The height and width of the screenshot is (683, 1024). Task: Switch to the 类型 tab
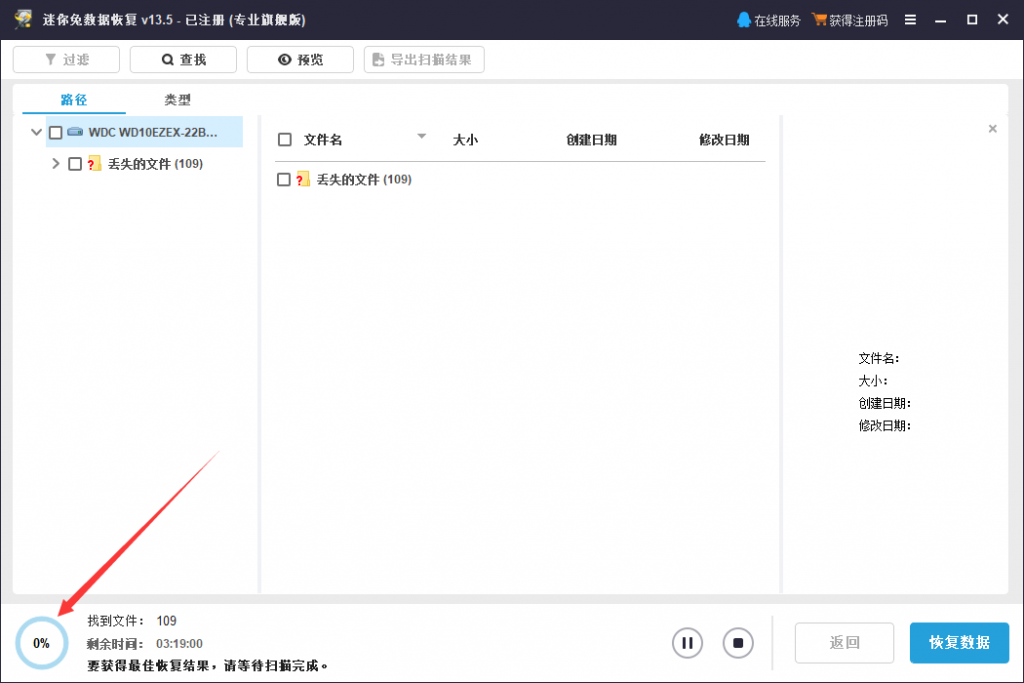coord(177,99)
